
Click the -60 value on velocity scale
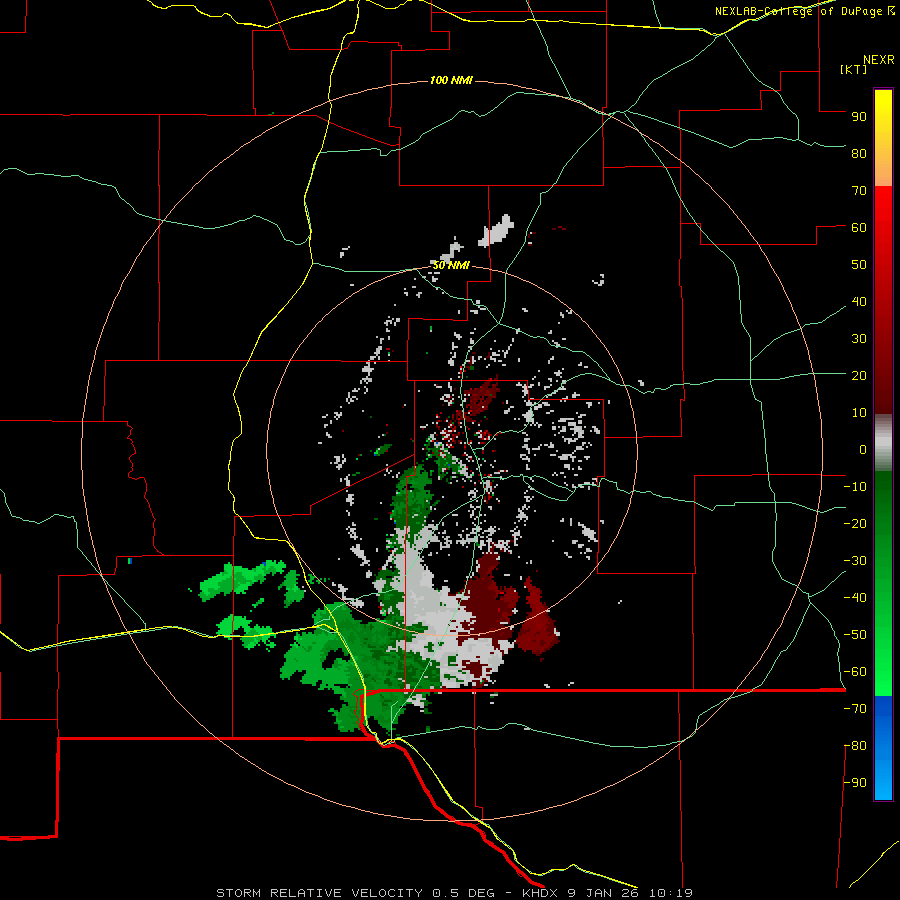pos(855,672)
